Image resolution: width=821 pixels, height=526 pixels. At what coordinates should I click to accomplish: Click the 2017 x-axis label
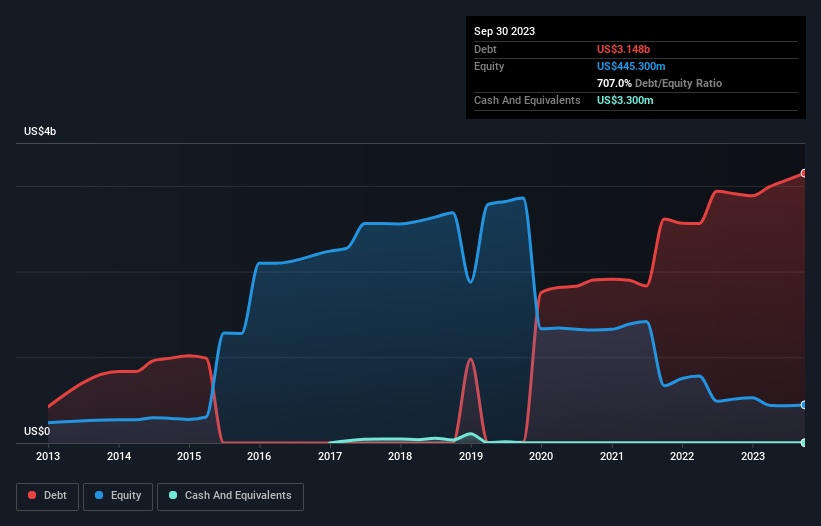tap(330, 456)
